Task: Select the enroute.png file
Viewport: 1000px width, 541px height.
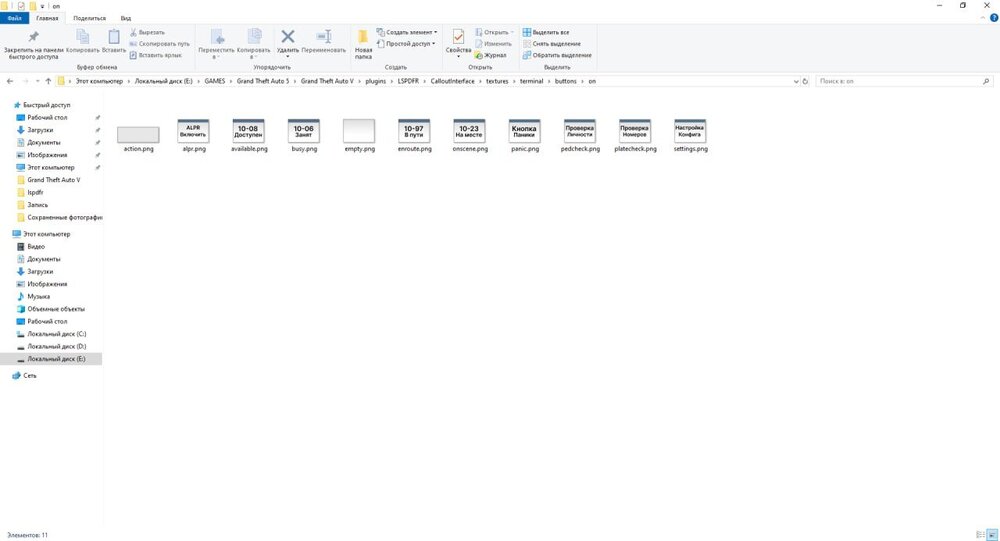Action: tap(415, 135)
